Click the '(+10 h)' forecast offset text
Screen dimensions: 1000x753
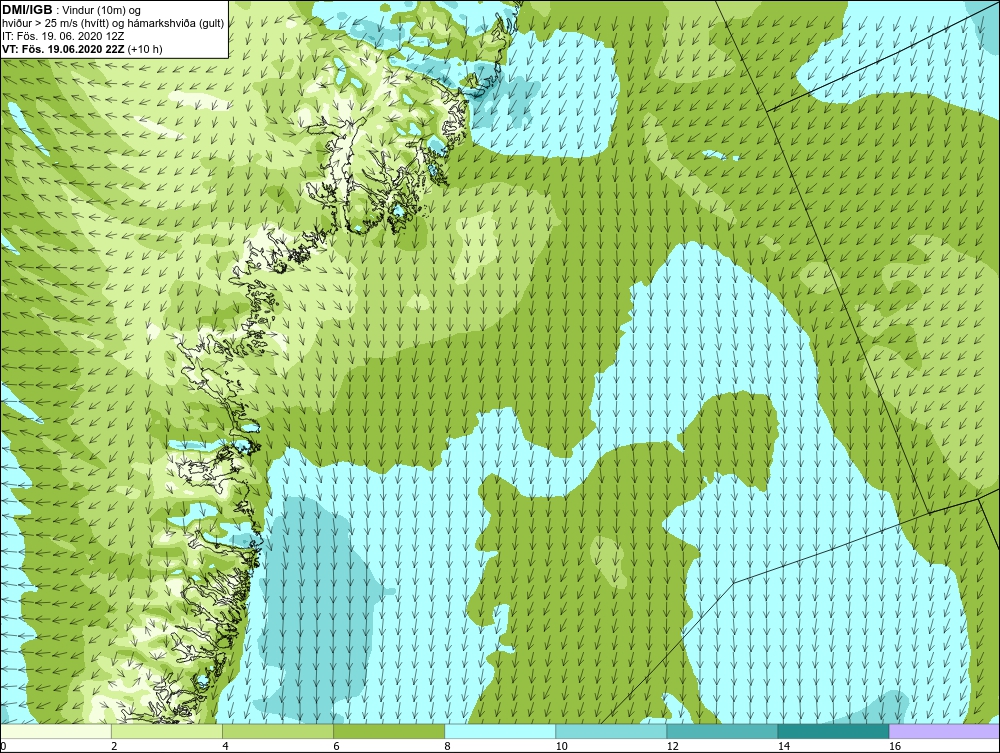pyautogui.click(x=145, y=49)
